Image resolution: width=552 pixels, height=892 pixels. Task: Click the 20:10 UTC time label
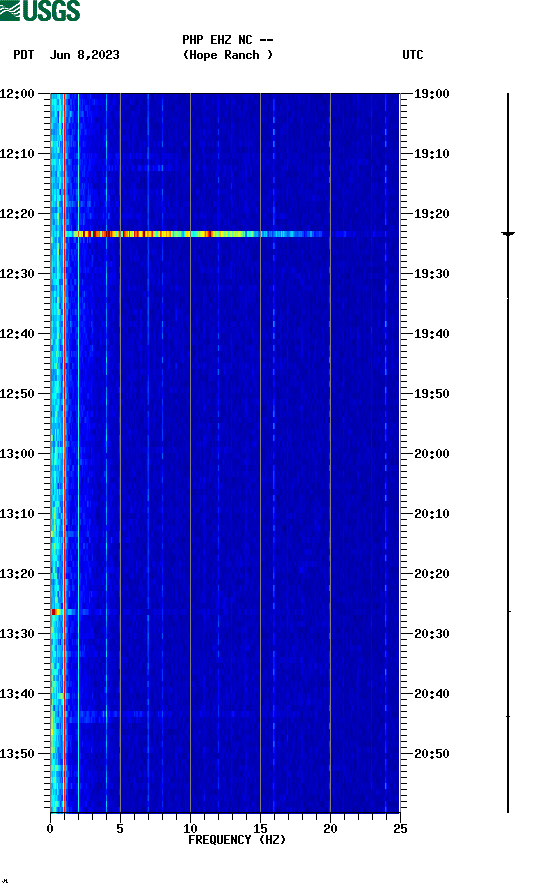point(431,514)
